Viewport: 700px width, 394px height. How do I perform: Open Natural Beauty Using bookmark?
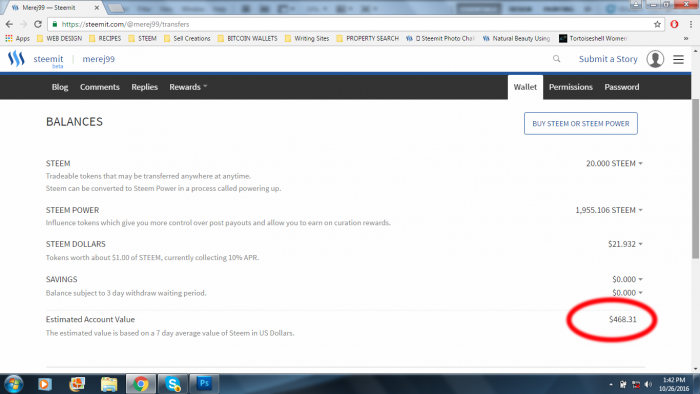tap(516, 38)
